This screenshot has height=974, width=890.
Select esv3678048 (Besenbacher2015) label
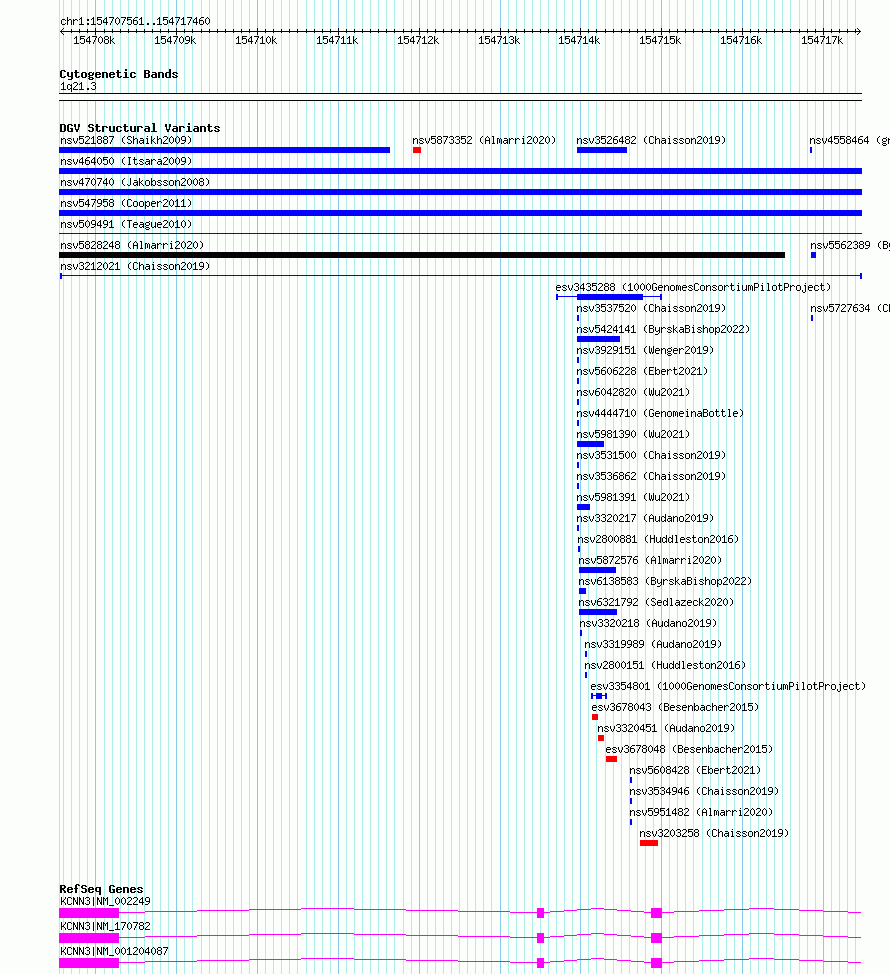tap(689, 750)
